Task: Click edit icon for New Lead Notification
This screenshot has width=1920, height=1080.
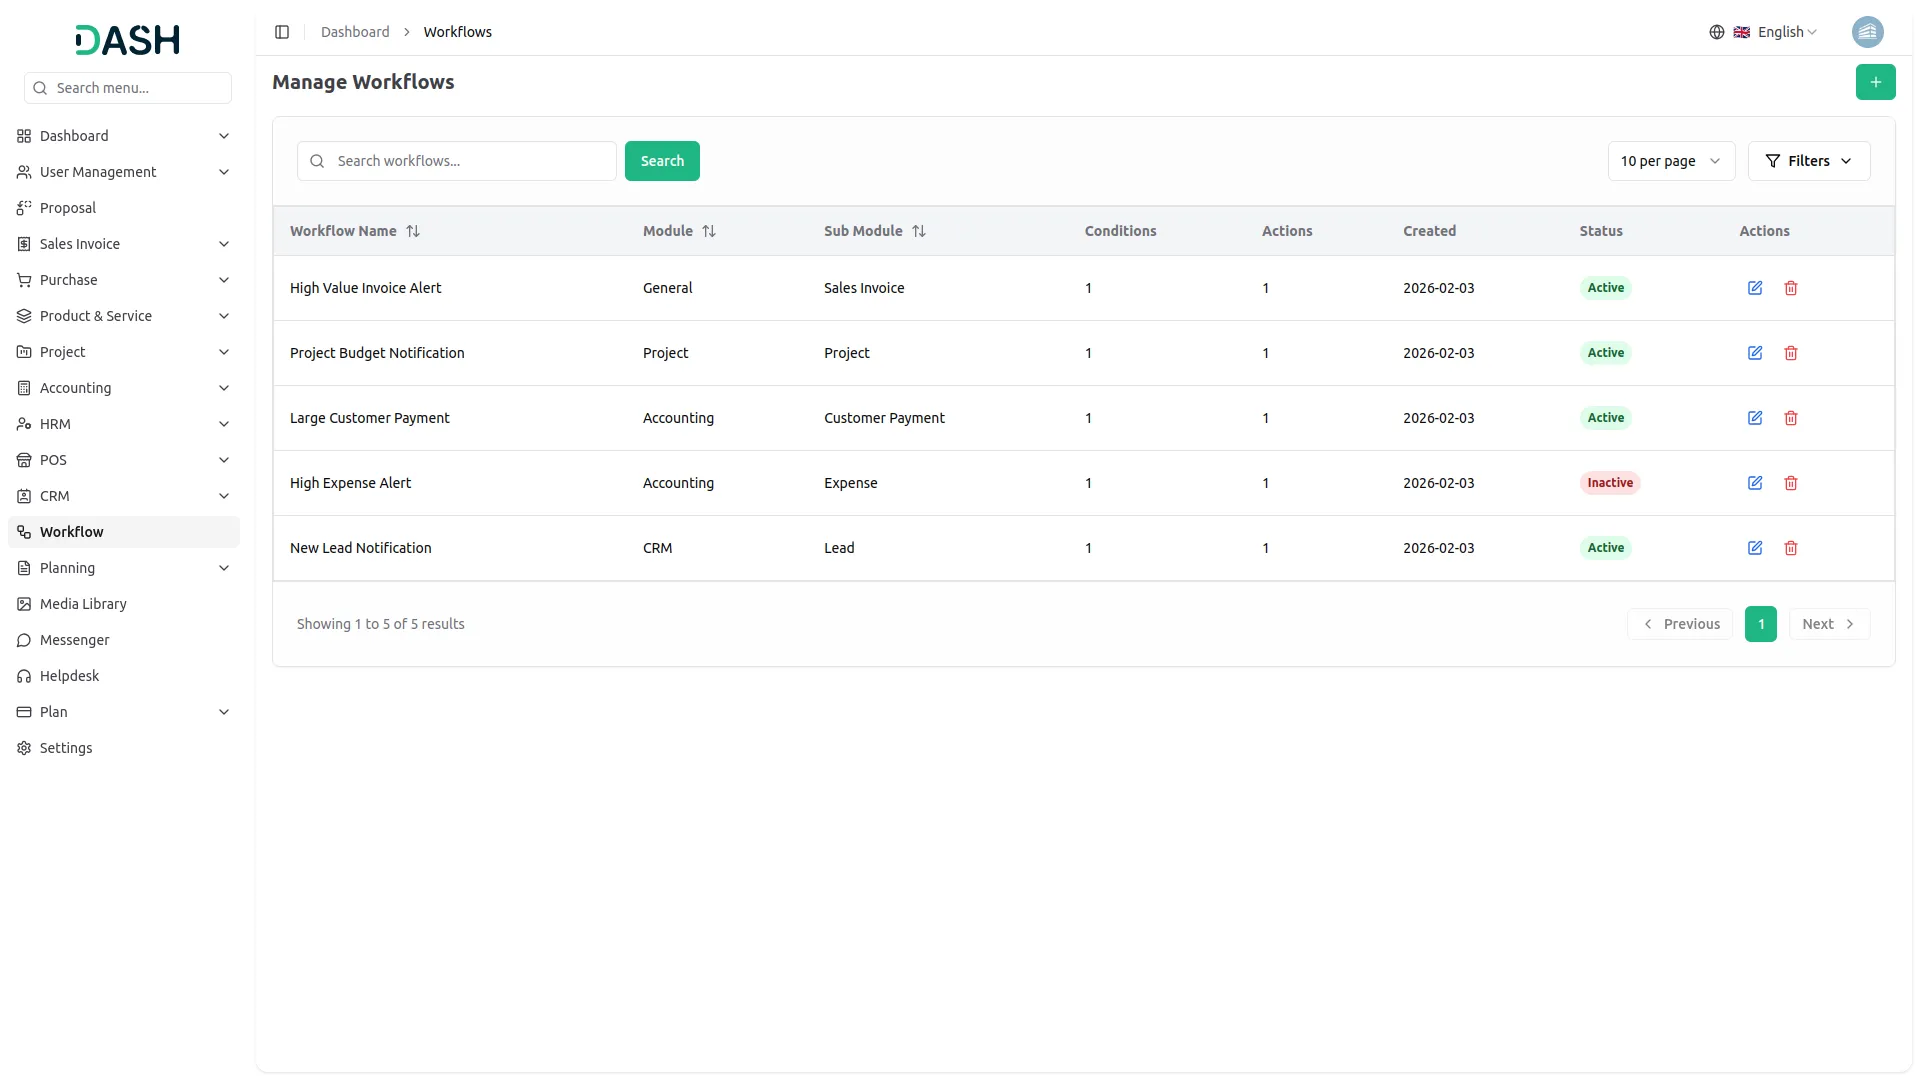Action: (x=1754, y=548)
